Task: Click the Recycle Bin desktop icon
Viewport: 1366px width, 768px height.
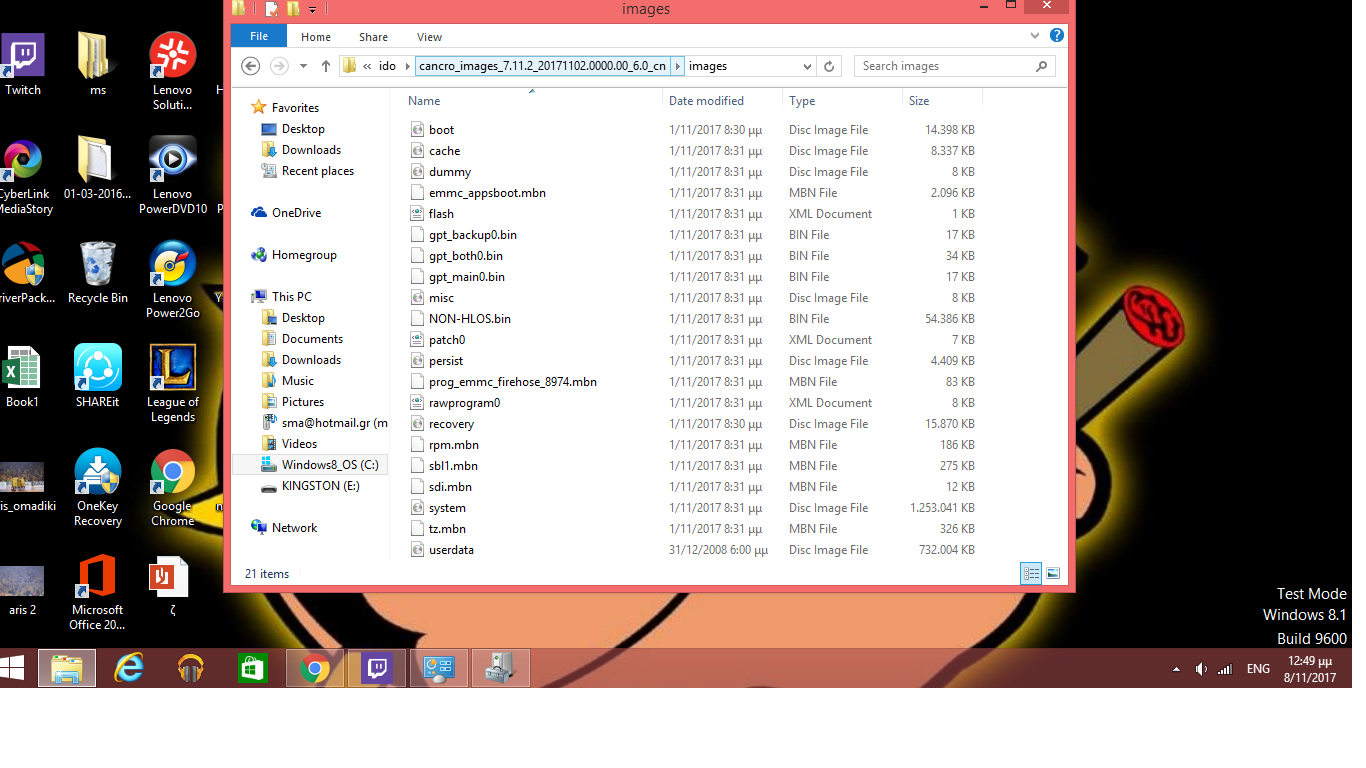Action: 98,272
